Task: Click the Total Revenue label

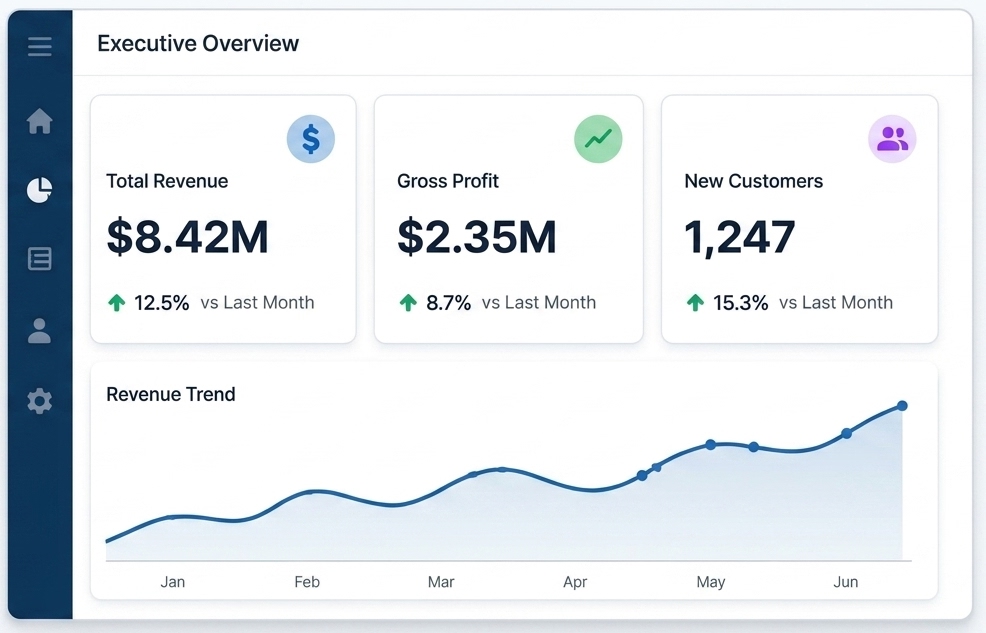Action: (167, 181)
